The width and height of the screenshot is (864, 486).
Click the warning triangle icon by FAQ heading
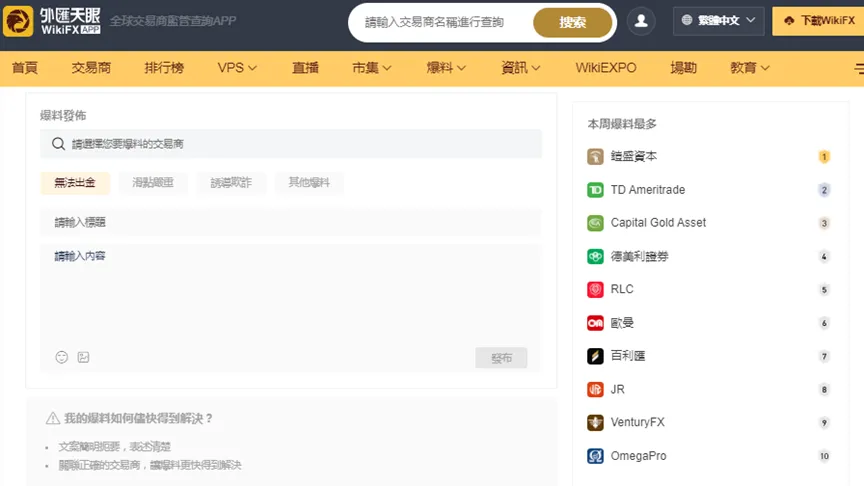(53, 418)
